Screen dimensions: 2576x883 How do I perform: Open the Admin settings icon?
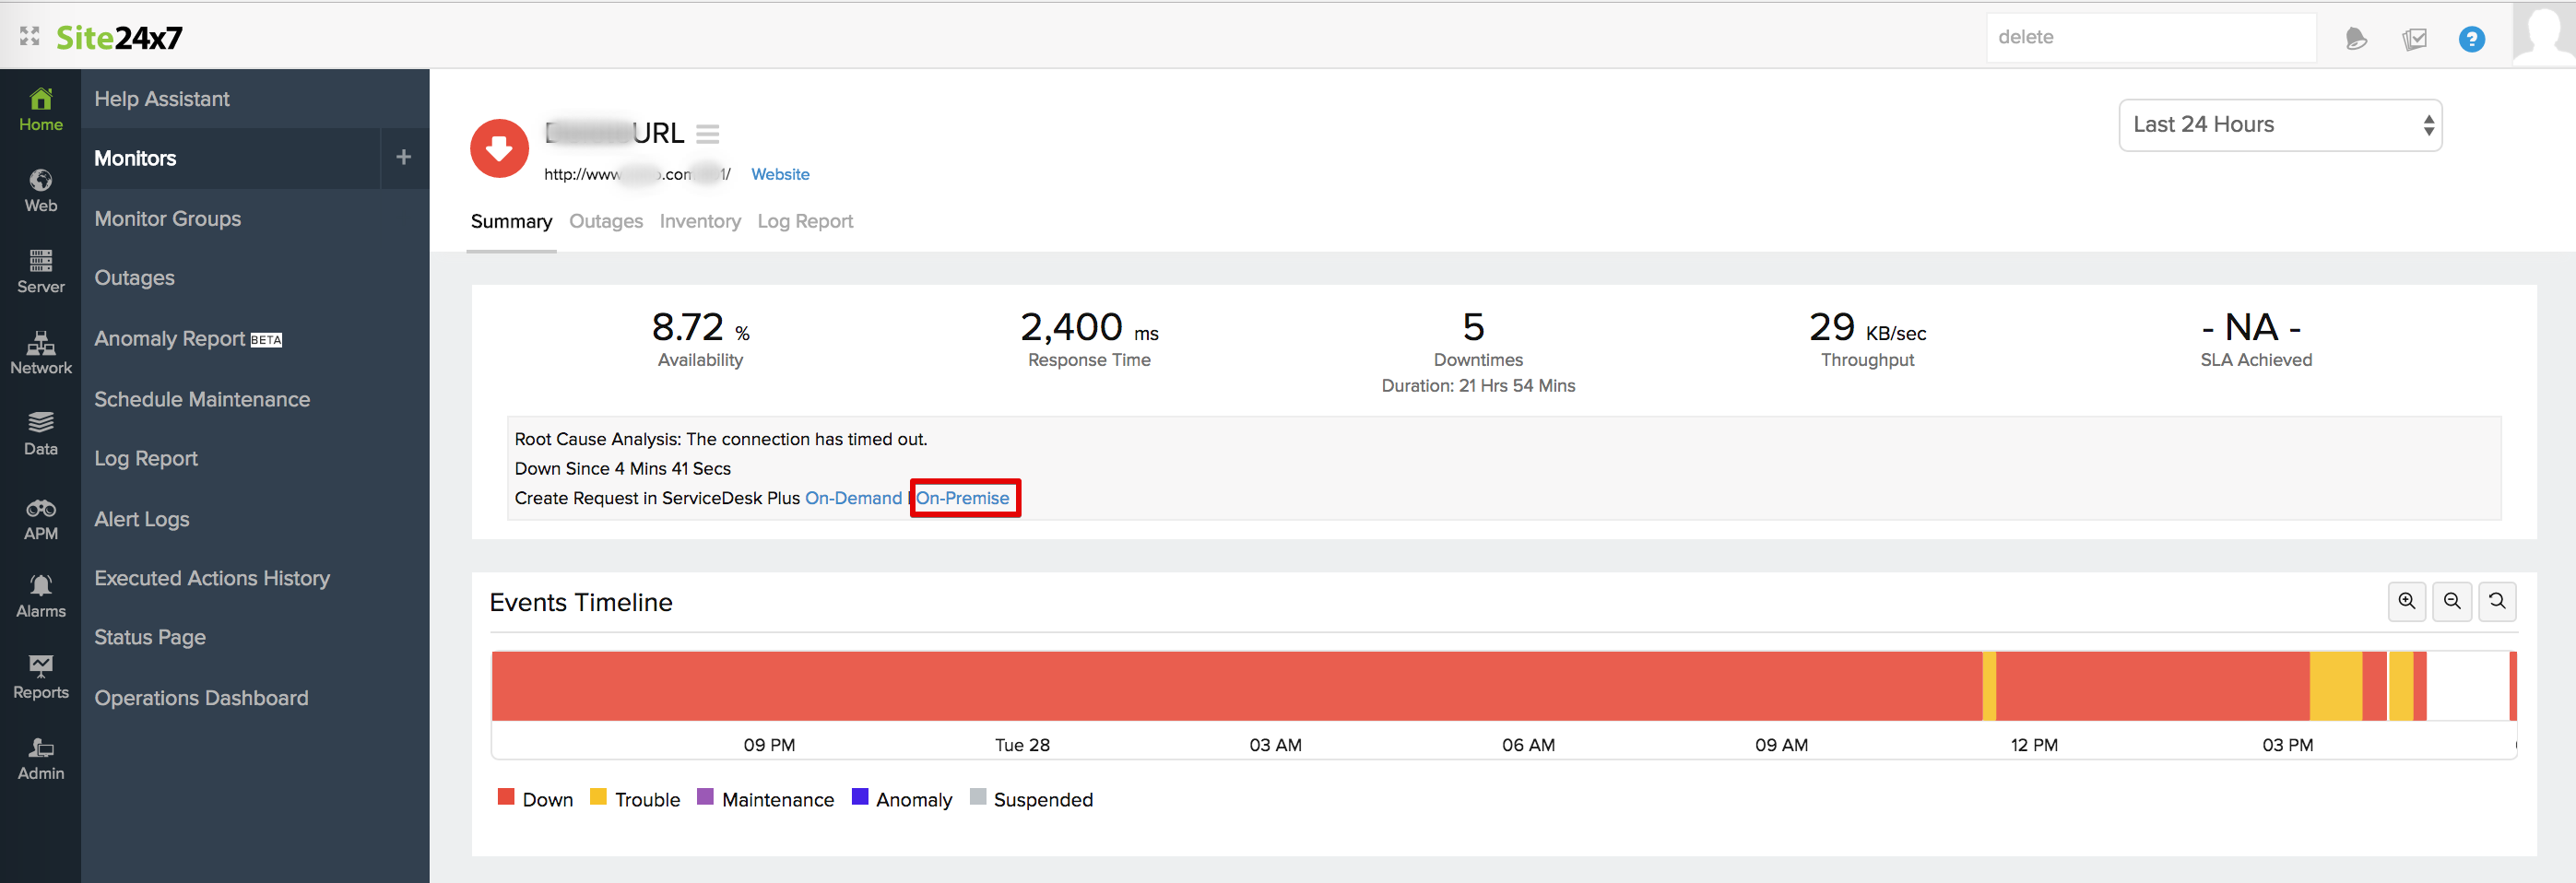pos(40,758)
